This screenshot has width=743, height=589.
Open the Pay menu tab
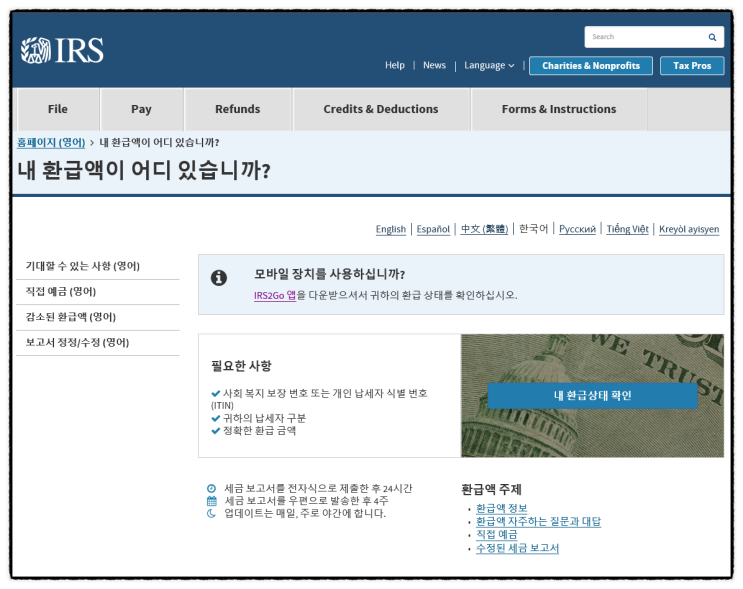(x=141, y=109)
